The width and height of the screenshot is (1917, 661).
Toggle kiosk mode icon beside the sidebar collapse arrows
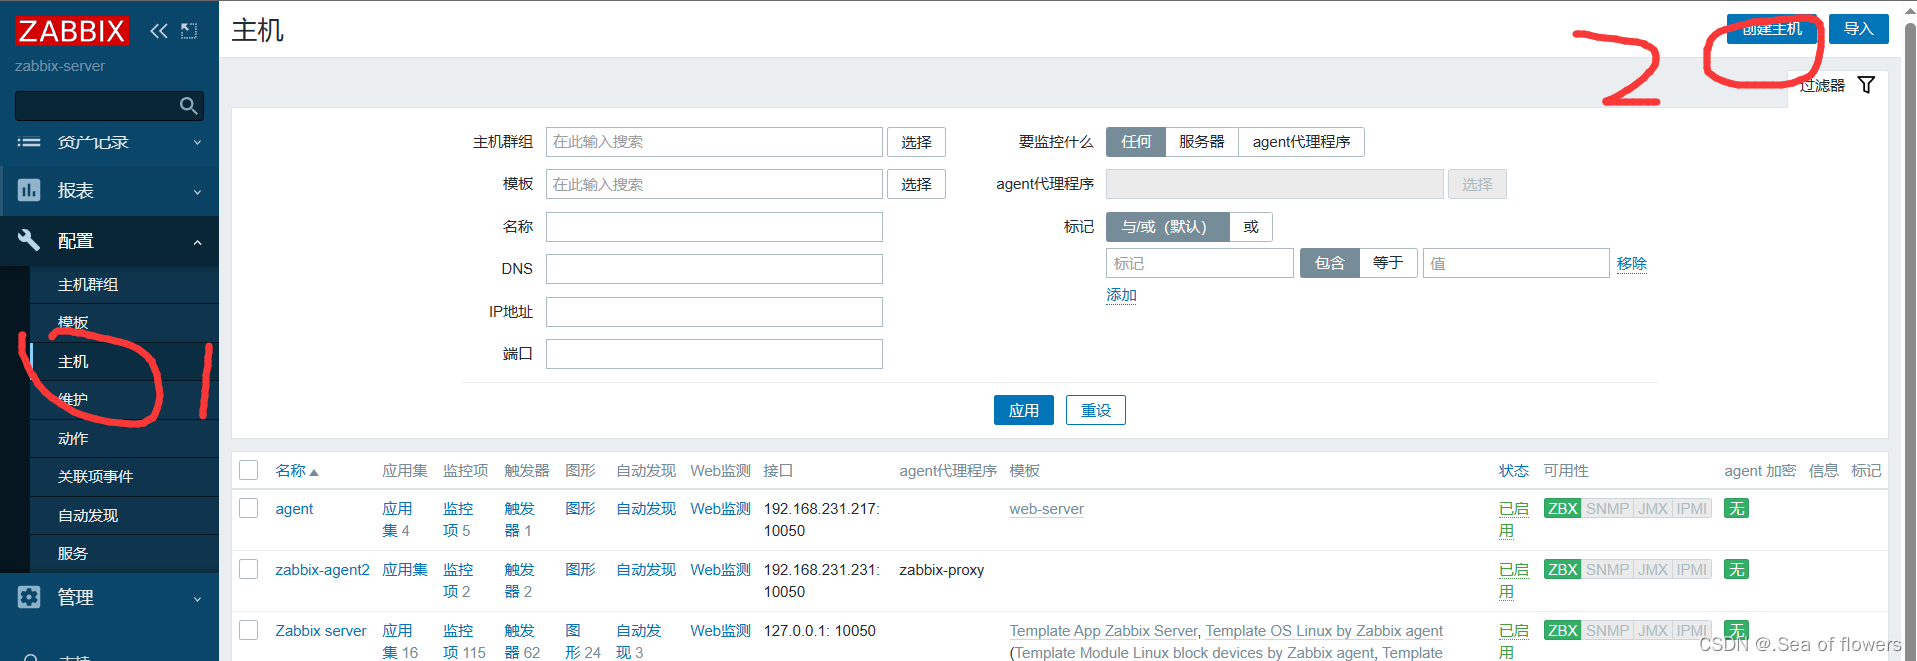pyautogui.click(x=189, y=31)
